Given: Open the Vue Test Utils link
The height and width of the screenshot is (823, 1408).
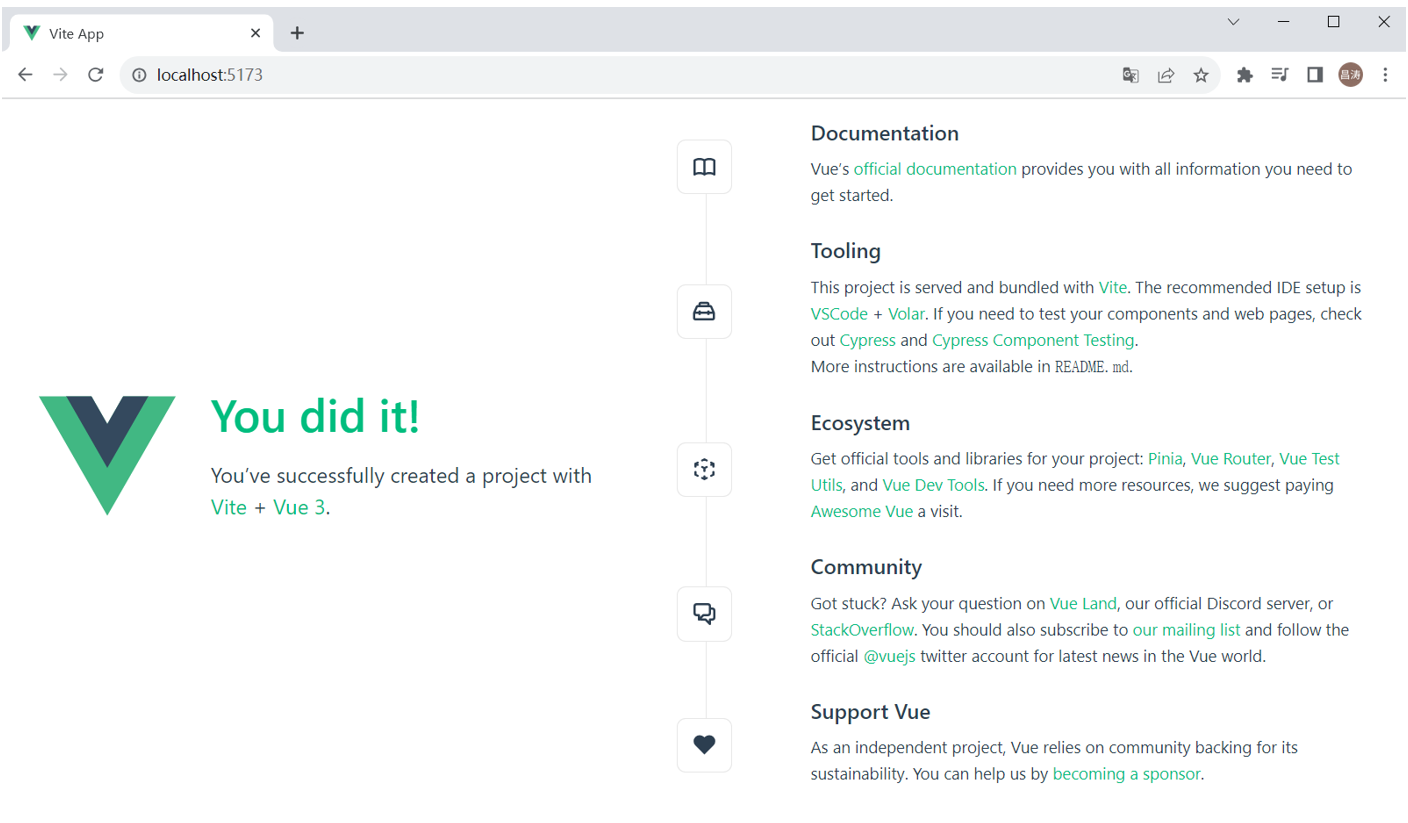Looking at the screenshot, I should (x=1309, y=459).
